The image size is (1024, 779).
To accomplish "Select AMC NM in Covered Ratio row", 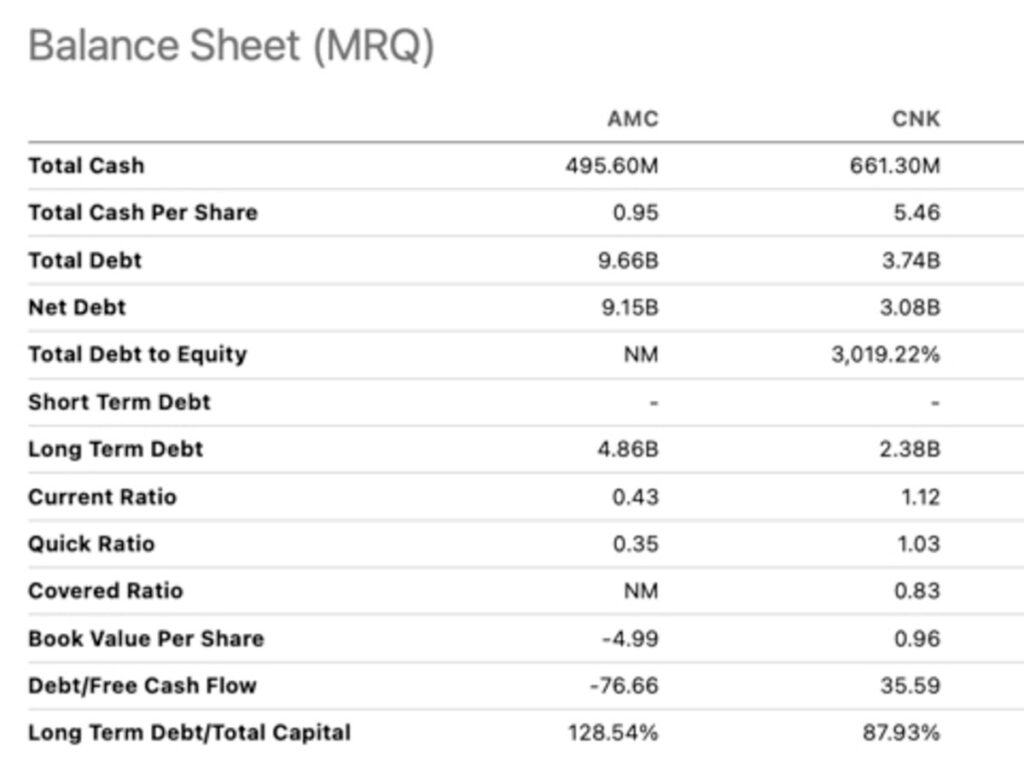I will tap(641, 591).
